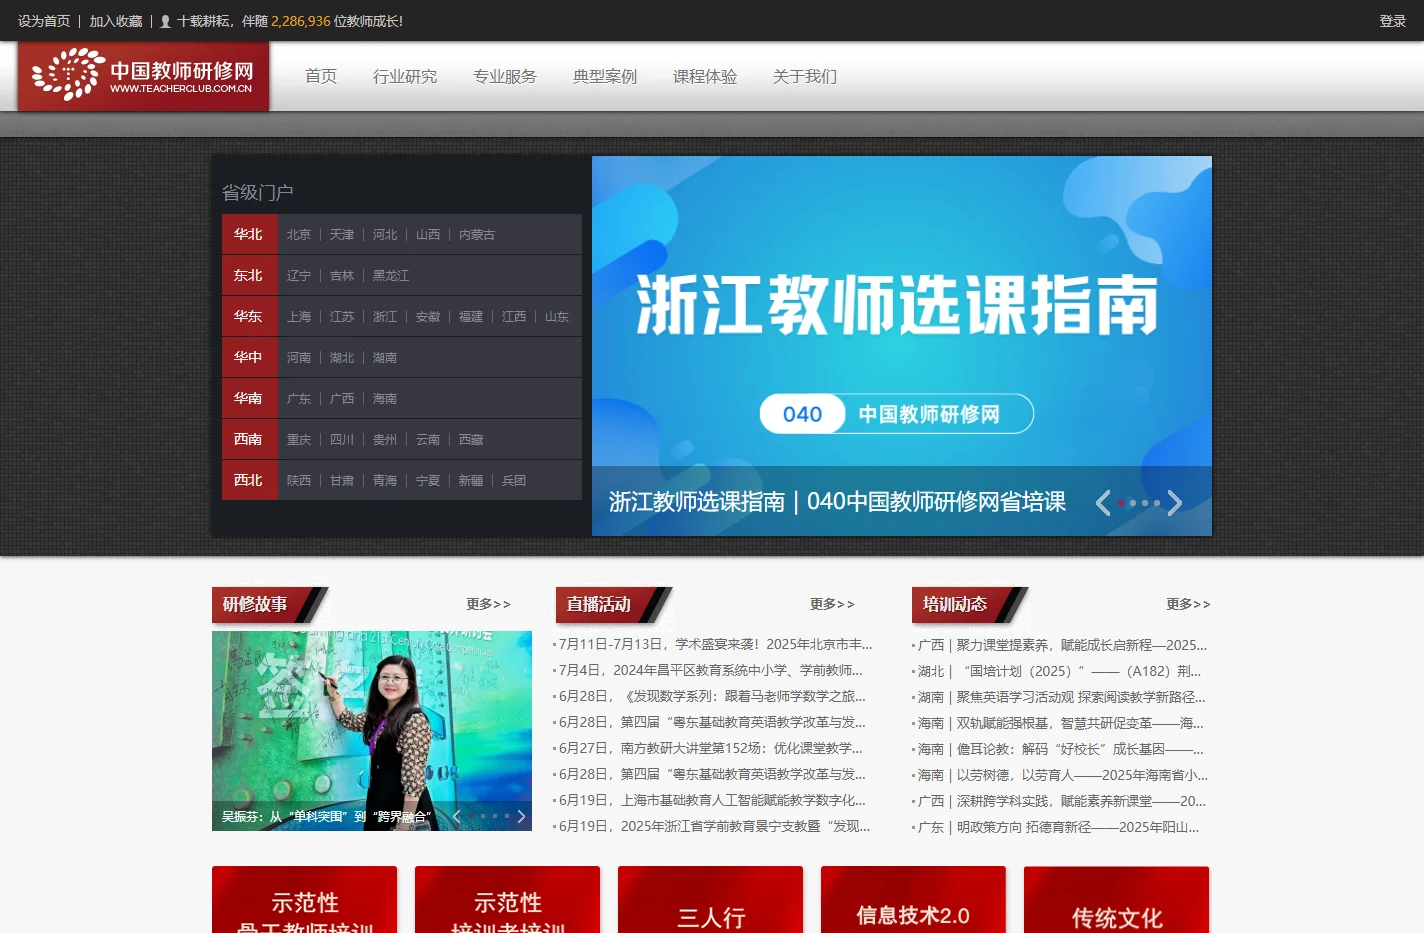Open the 西藏 provincial portal
Screen dimensions: 1424x933
[471, 439]
